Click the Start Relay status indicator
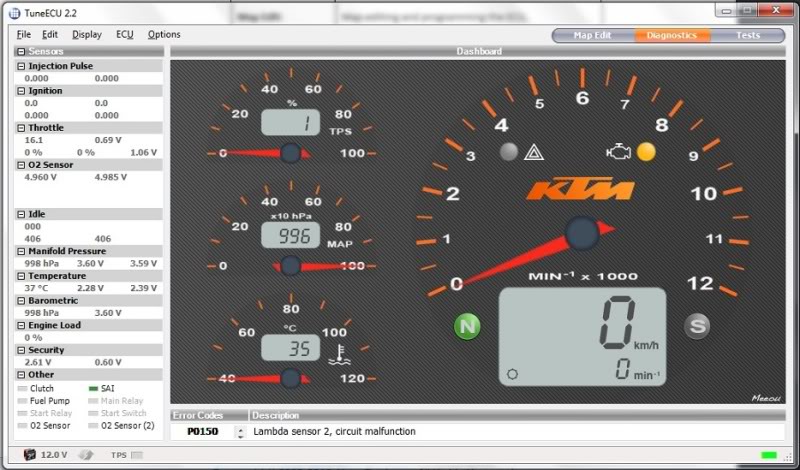Image resolution: width=800 pixels, height=470 pixels. pos(22,413)
